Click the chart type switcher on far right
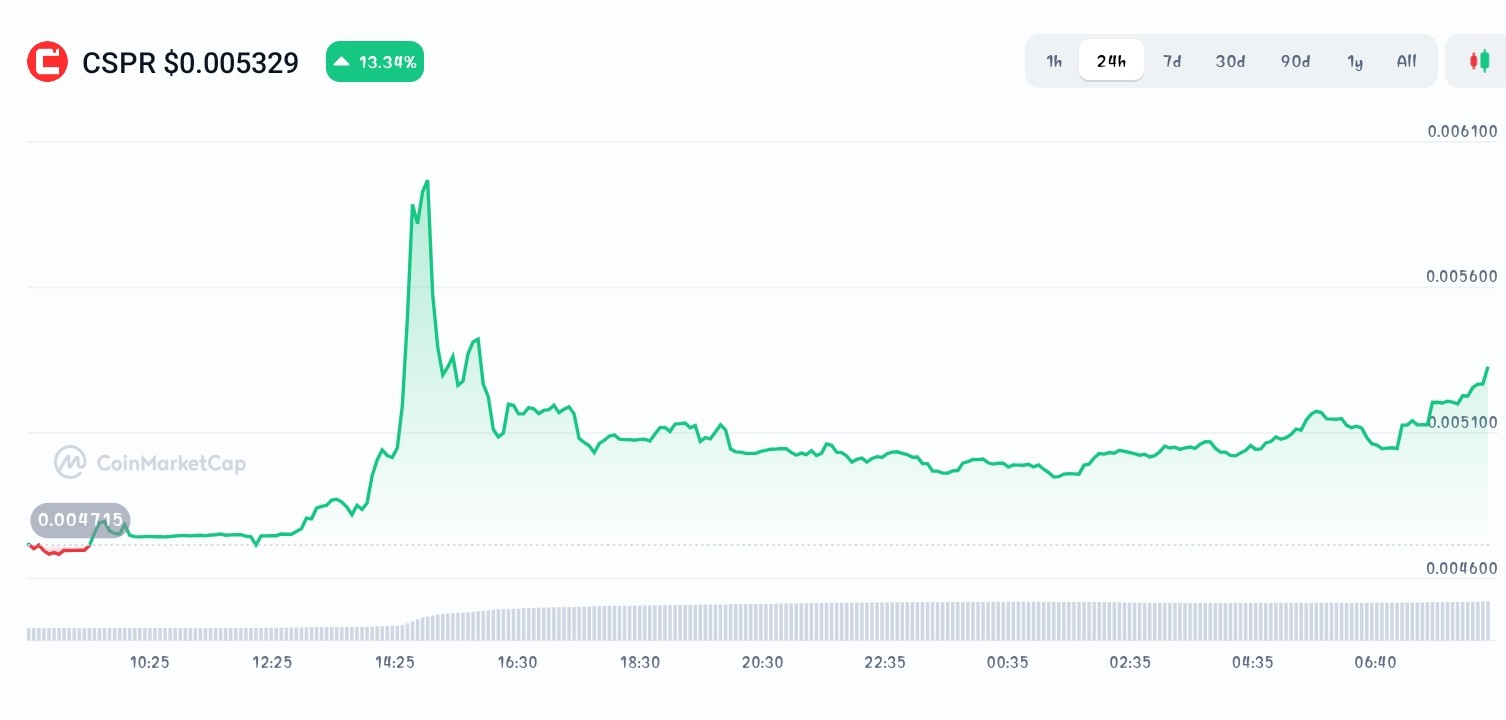The width and height of the screenshot is (1506, 720). [x=1479, y=60]
